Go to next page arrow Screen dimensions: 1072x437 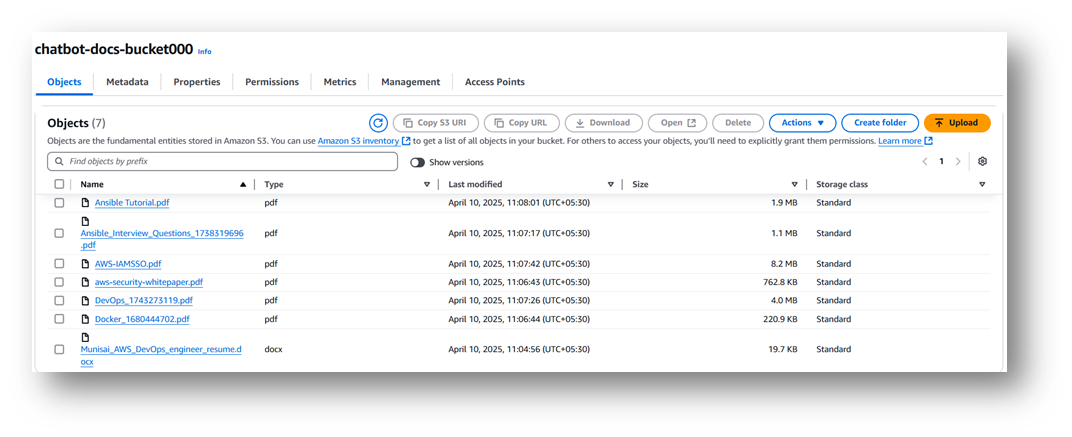coord(958,161)
